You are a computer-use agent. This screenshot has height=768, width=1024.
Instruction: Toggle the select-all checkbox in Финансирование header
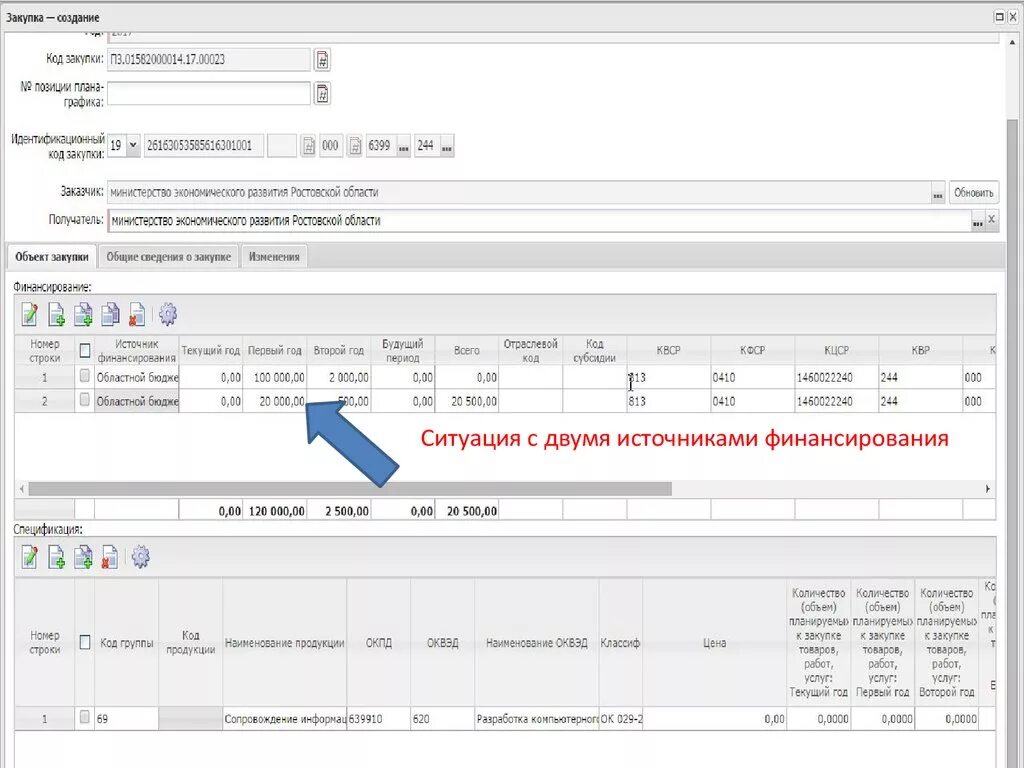tap(85, 351)
